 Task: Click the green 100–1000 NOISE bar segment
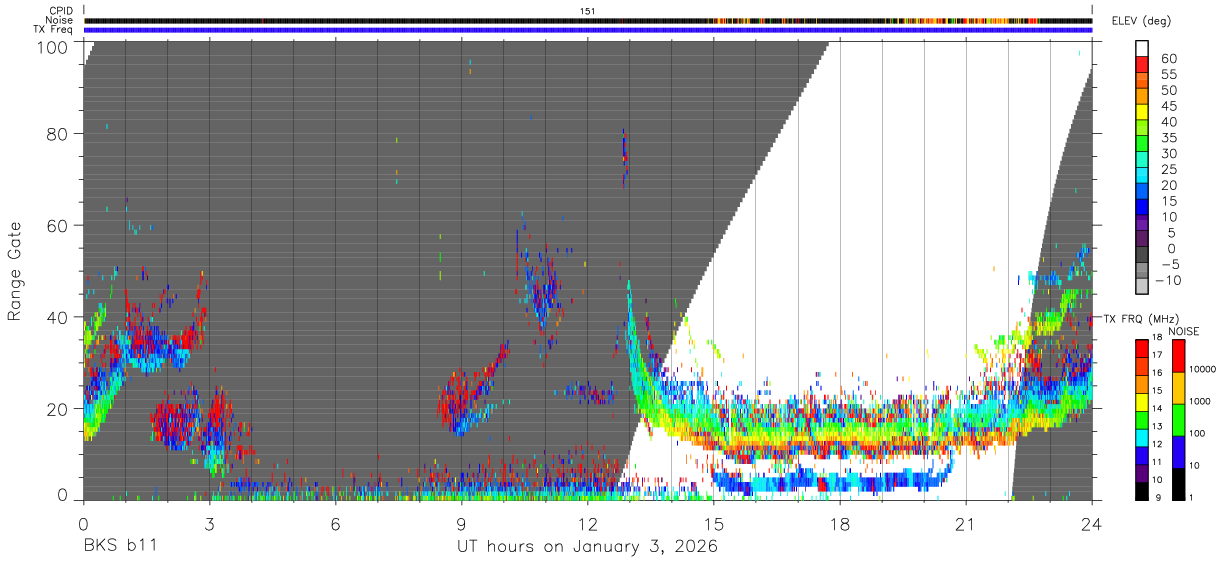click(x=1178, y=419)
